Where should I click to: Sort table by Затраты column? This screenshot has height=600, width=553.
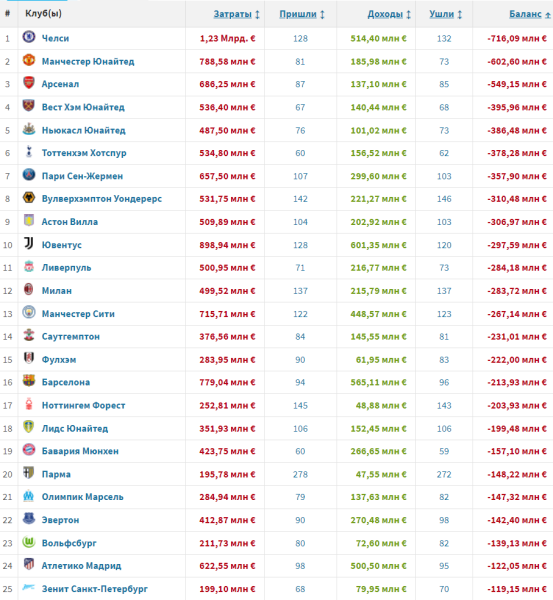coord(232,14)
